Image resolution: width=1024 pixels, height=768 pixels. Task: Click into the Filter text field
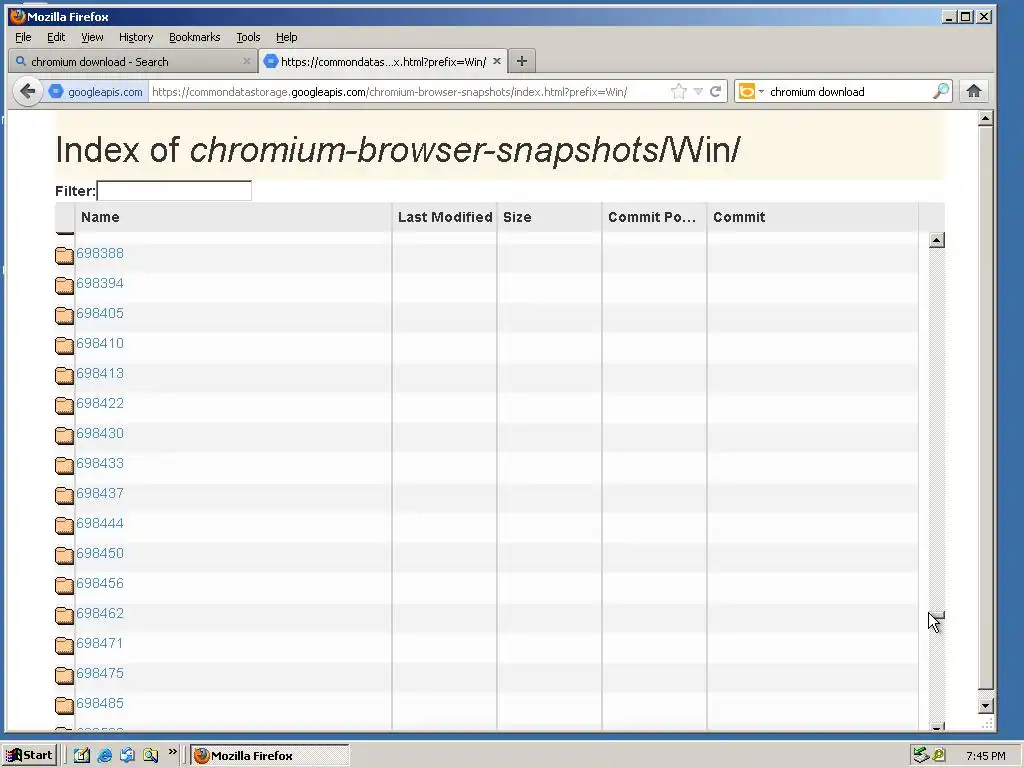(x=174, y=191)
